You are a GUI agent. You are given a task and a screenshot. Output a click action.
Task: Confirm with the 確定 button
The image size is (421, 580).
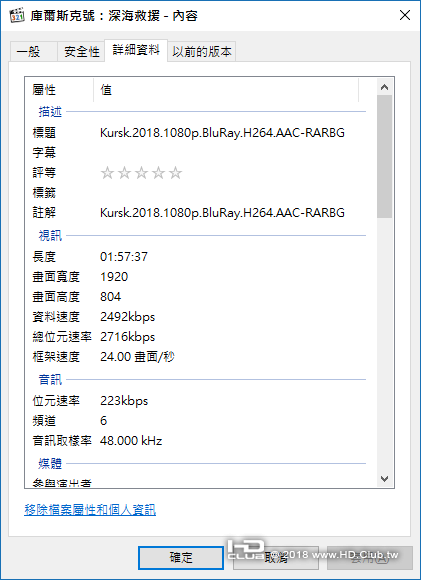181,558
